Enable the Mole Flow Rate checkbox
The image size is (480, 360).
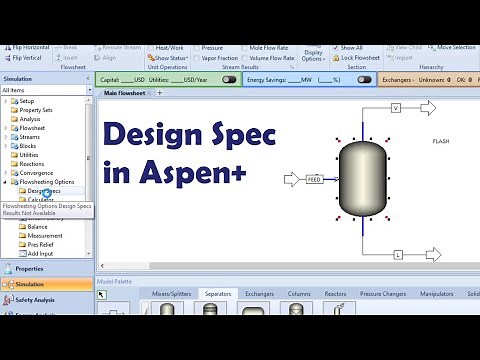coord(244,48)
